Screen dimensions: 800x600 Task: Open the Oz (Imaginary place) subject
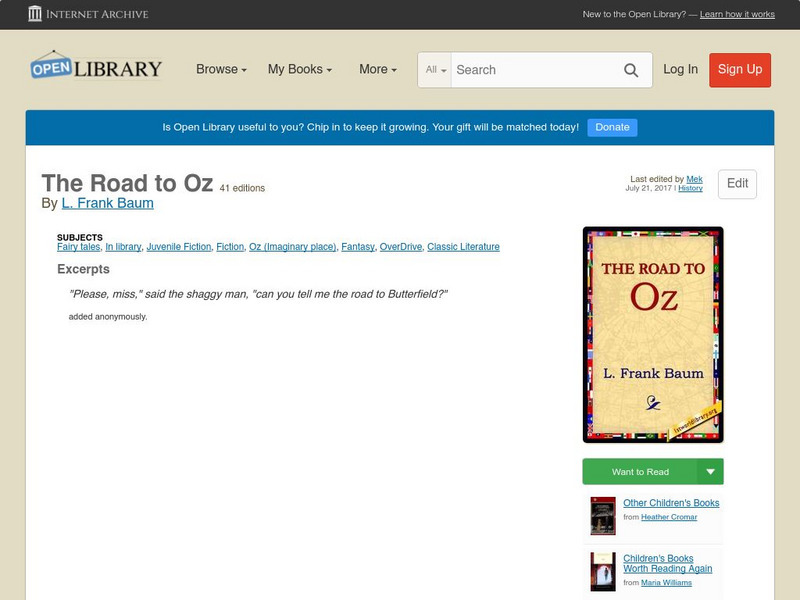click(290, 246)
